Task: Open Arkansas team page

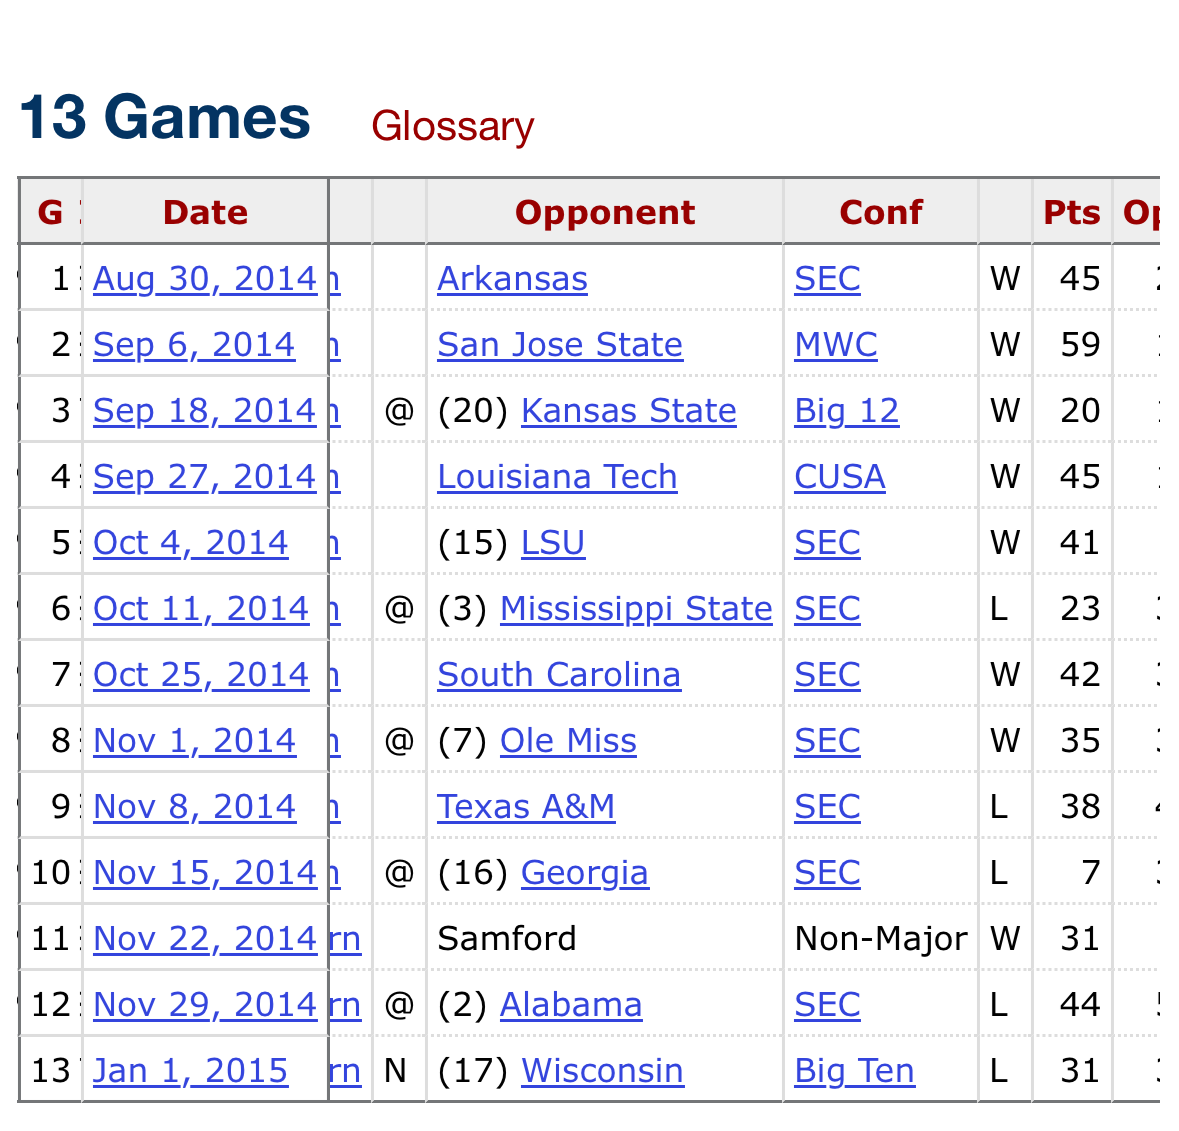Action: 512,279
